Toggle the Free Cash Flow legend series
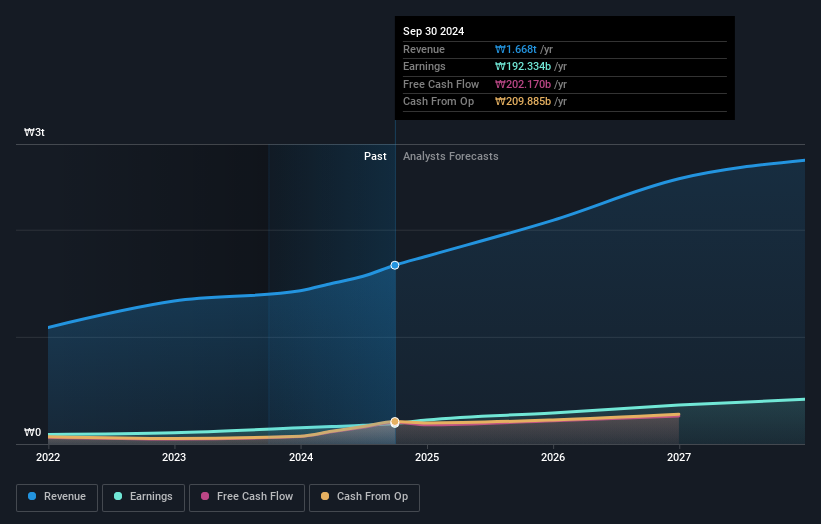This screenshot has height=524, width=821. pos(247,497)
